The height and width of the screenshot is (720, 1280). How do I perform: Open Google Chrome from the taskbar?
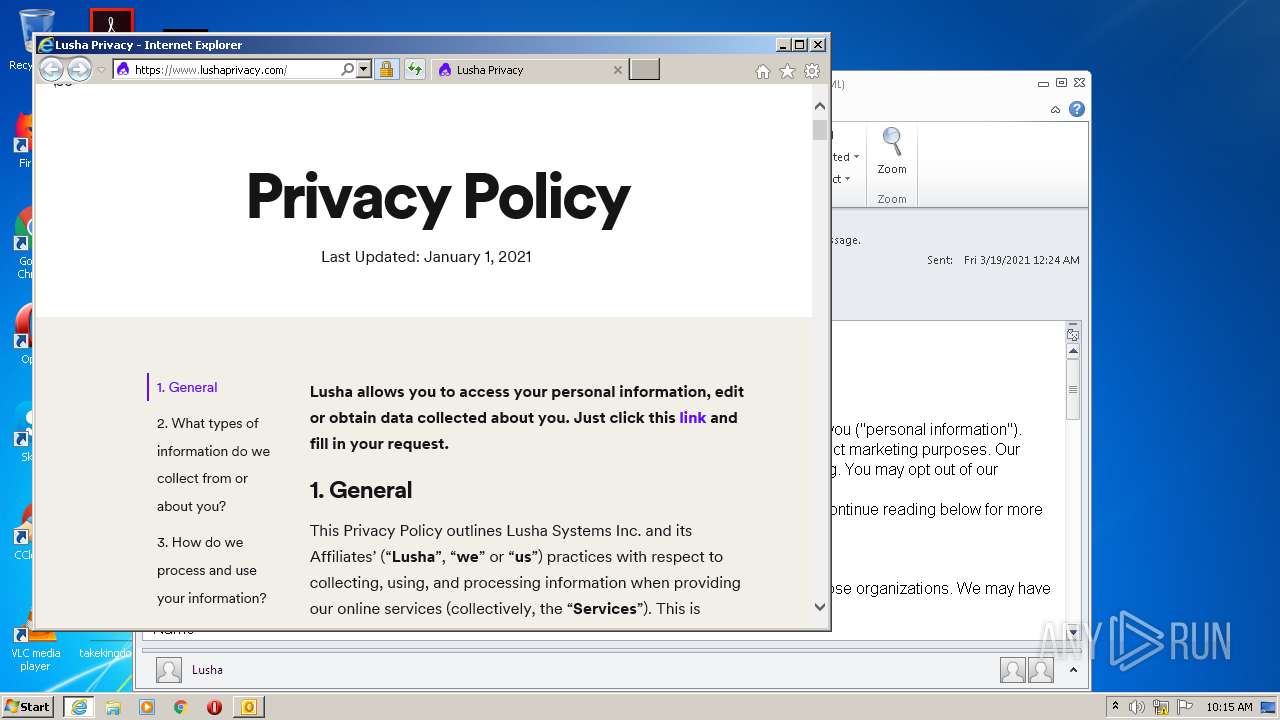click(x=181, y=707)
